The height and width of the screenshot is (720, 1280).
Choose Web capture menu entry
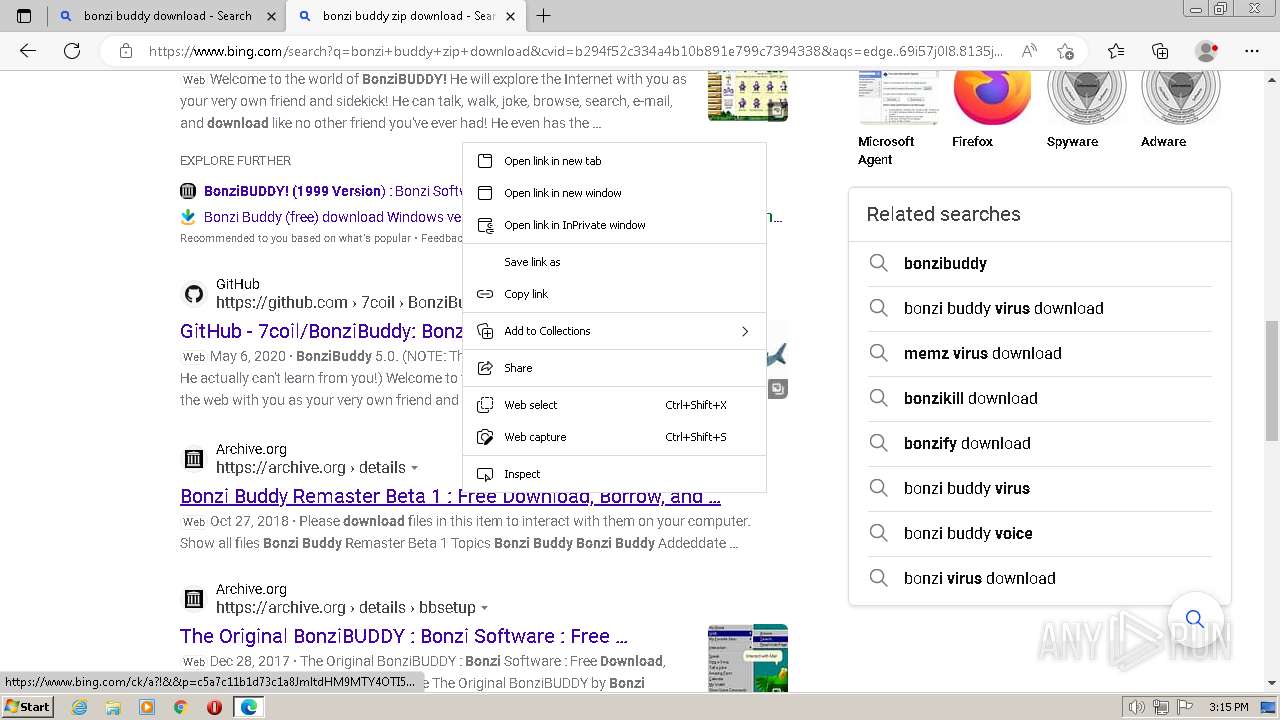(x=614, y=437)
